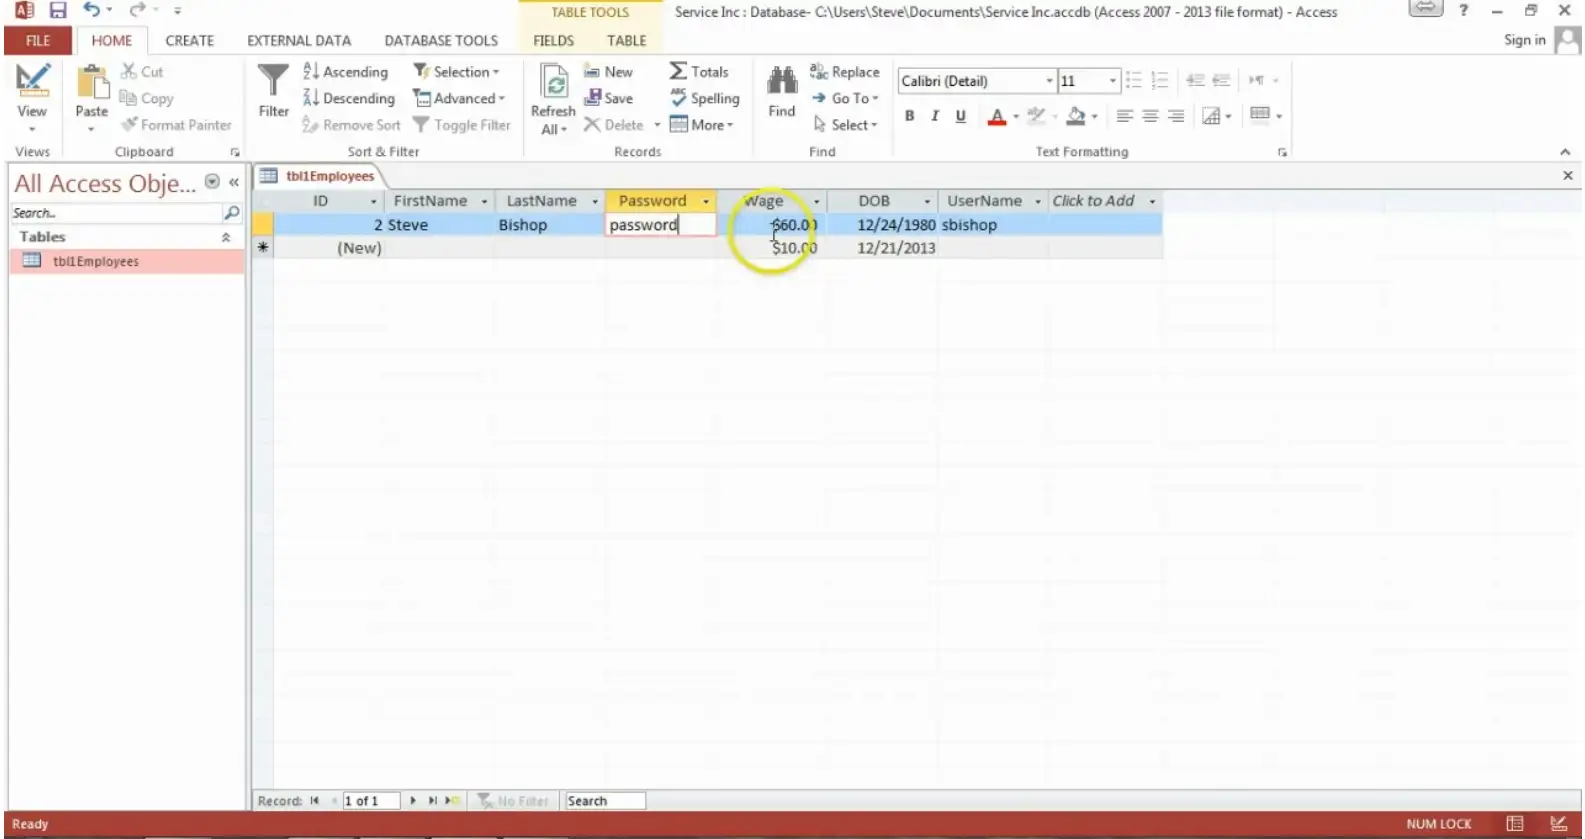Switch to the CREATE ribbon tab

click(189, 41)
